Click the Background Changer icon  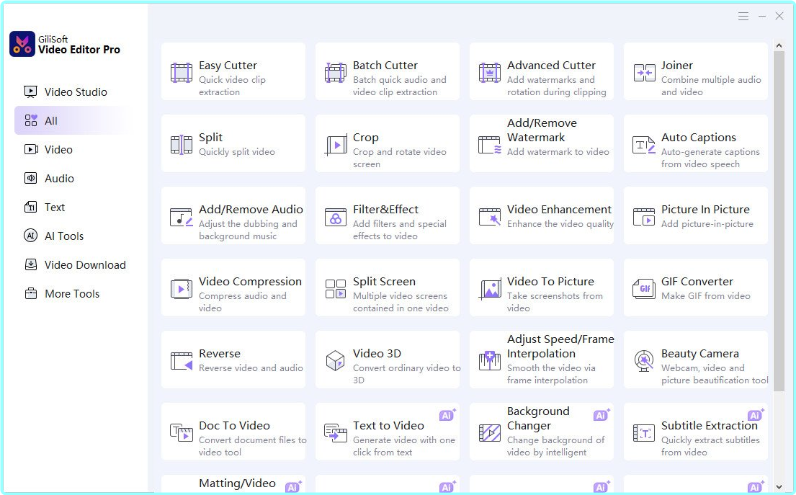(x=490, y=433)
